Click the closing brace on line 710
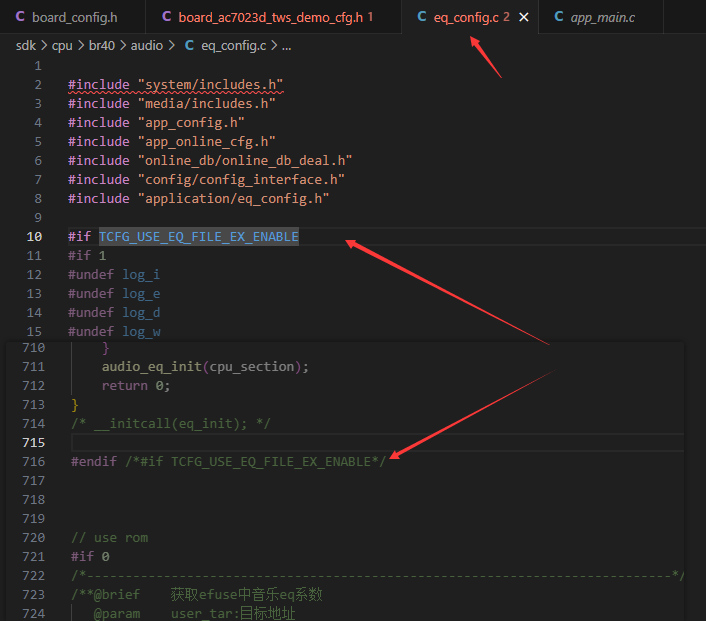706x621 pixels. click(105, 348)
